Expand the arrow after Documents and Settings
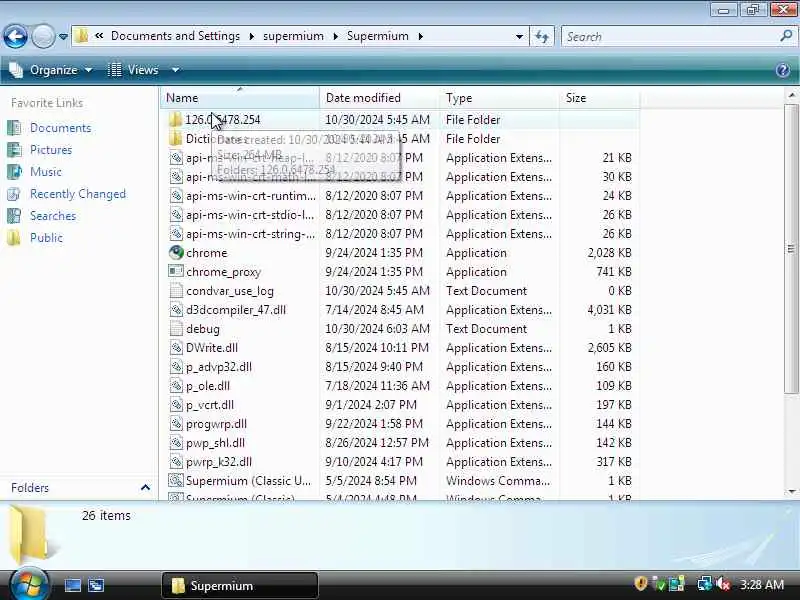Screen dimensions: 800x600 (x=252, y=36)
